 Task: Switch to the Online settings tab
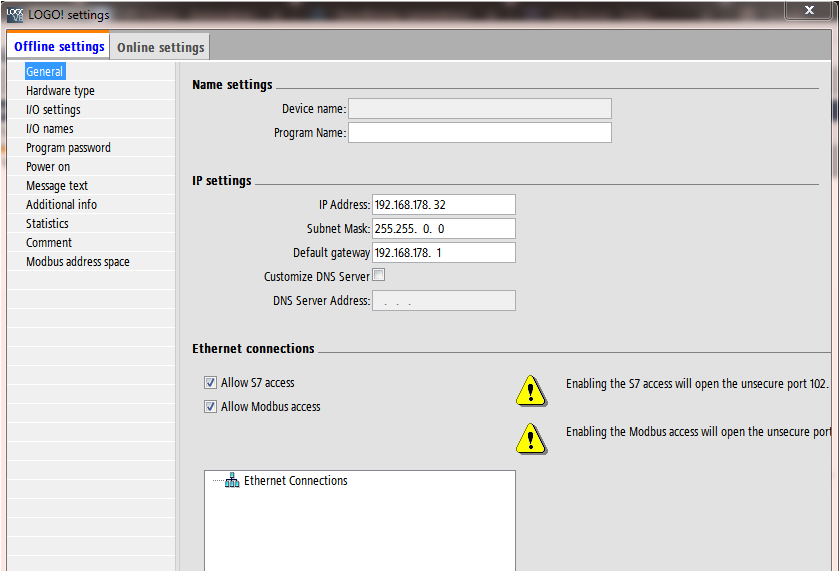[160, 47]
